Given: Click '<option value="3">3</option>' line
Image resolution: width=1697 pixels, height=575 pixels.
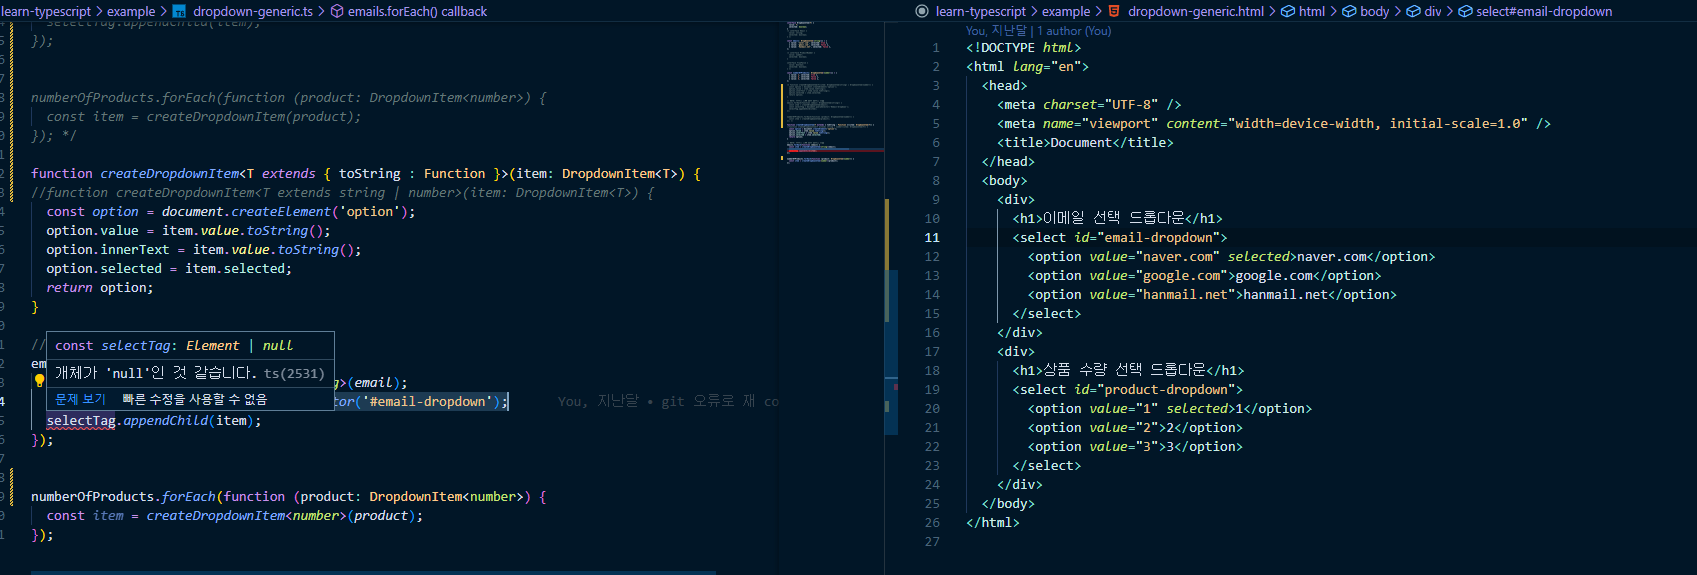Looking at the screenshot, I should coord(1135,446).
